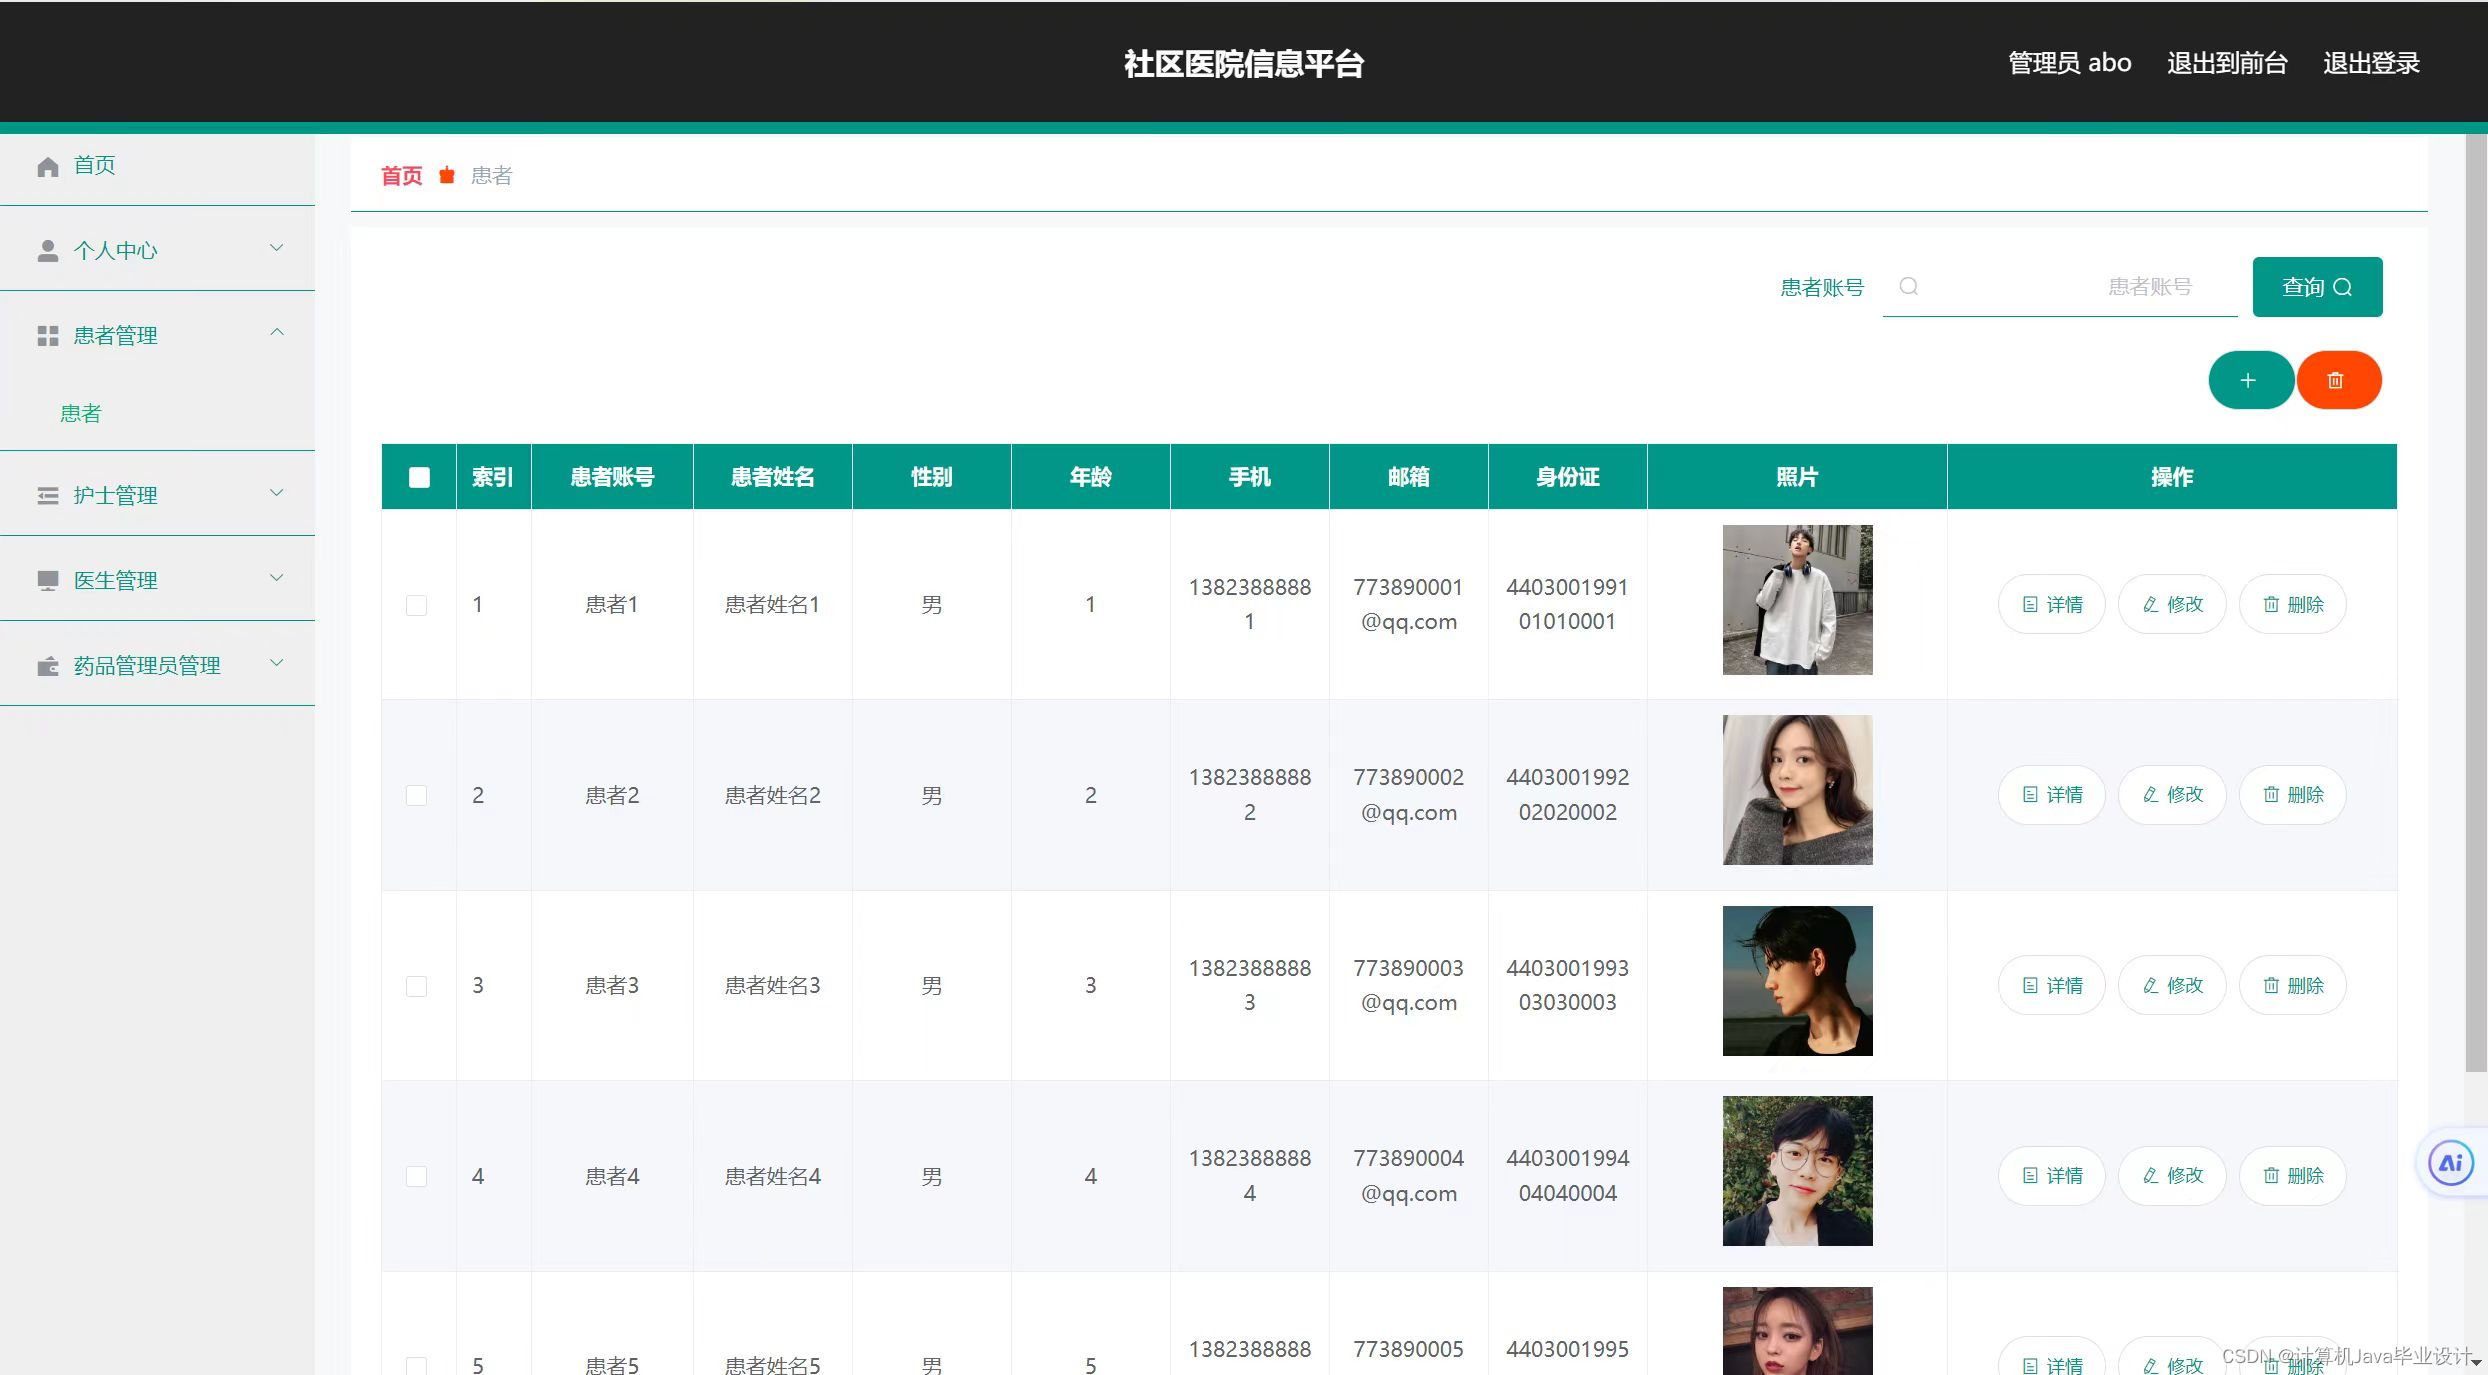Click the floating Ai assistant icon
The image size is (2488, 1375).
[x=2450, y=1163]
